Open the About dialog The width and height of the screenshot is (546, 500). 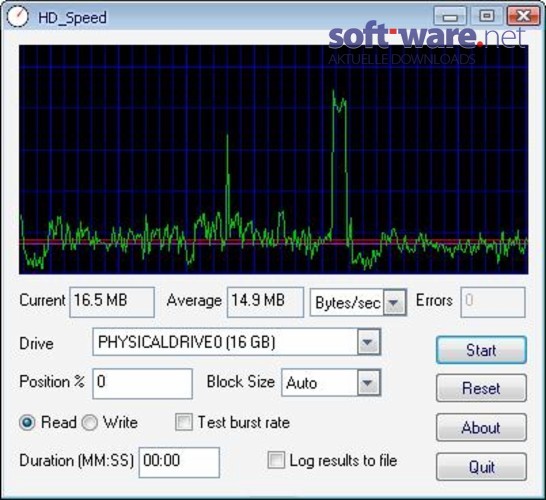tap(481, 427)
